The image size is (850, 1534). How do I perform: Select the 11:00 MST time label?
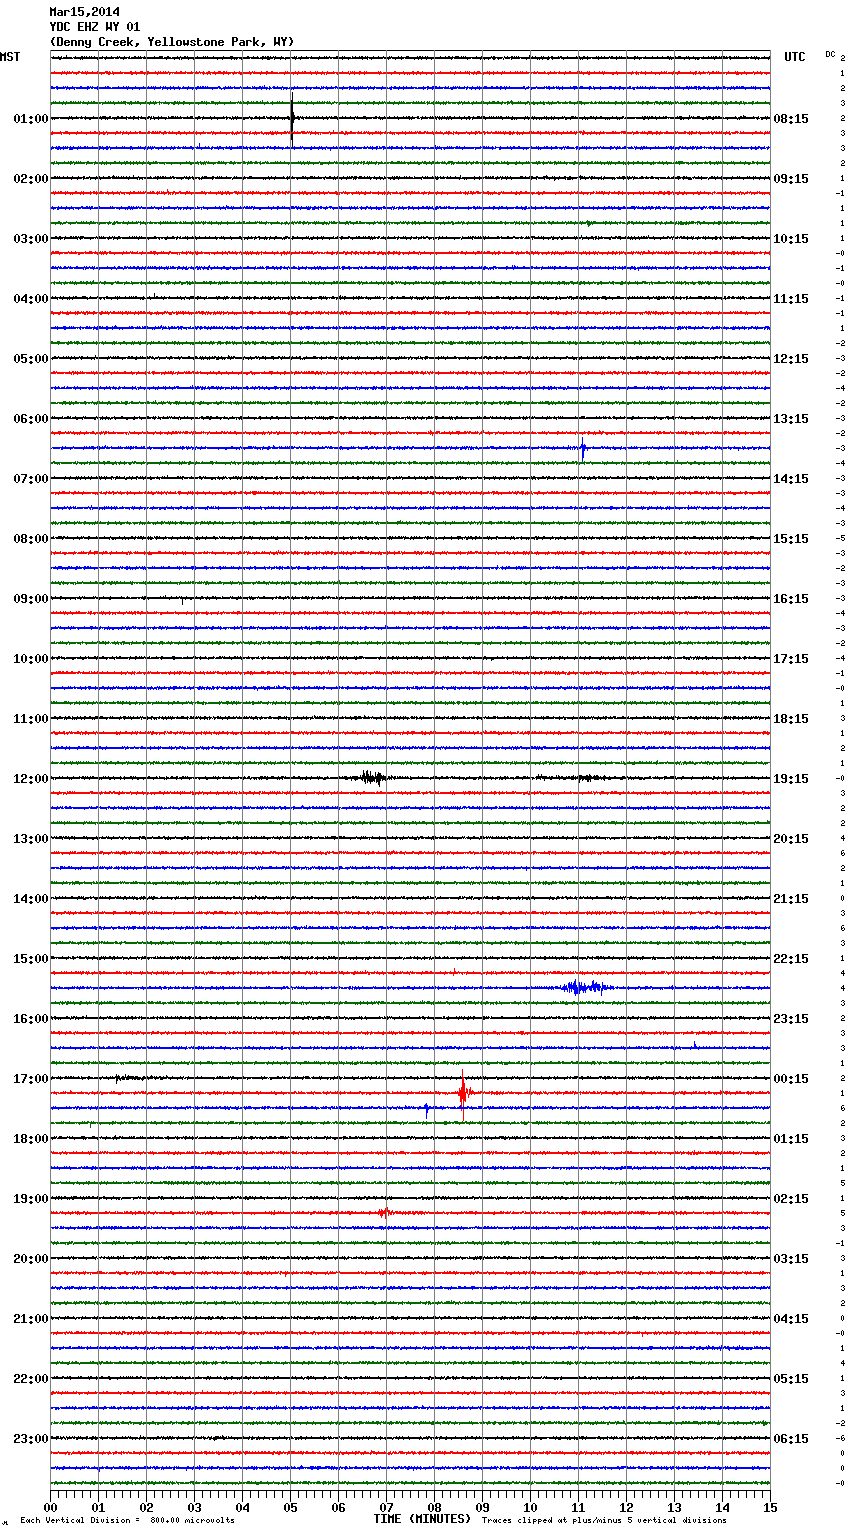31,719
